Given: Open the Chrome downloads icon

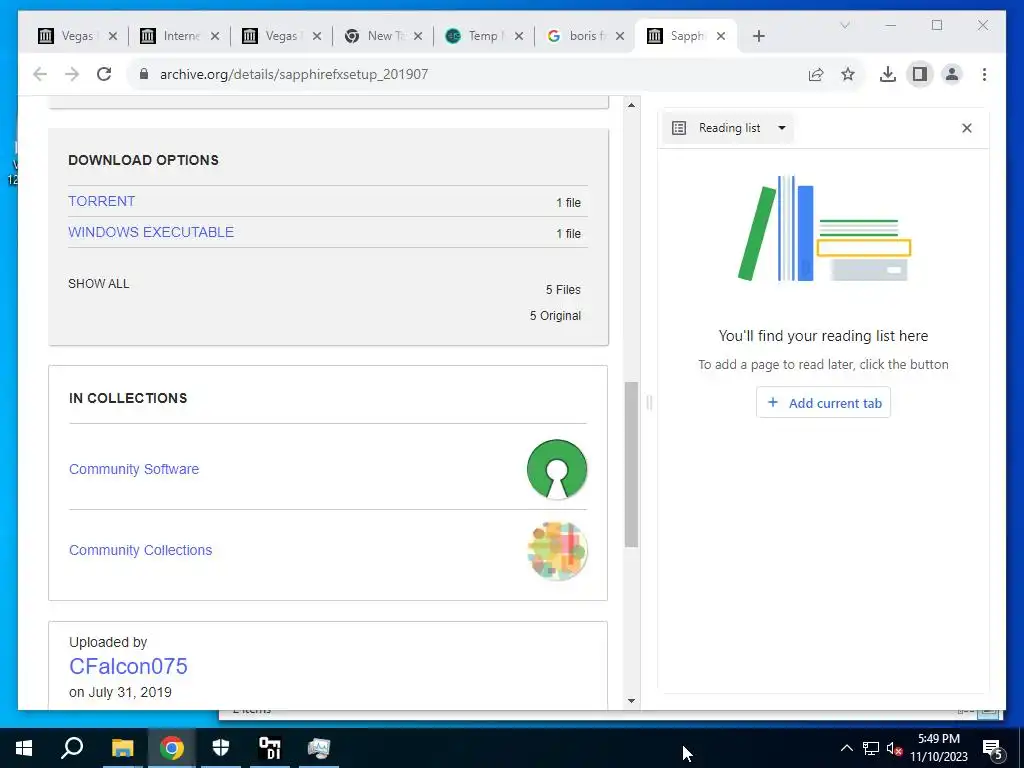Looking at the screenshot, I should click(x=888, y=74).
